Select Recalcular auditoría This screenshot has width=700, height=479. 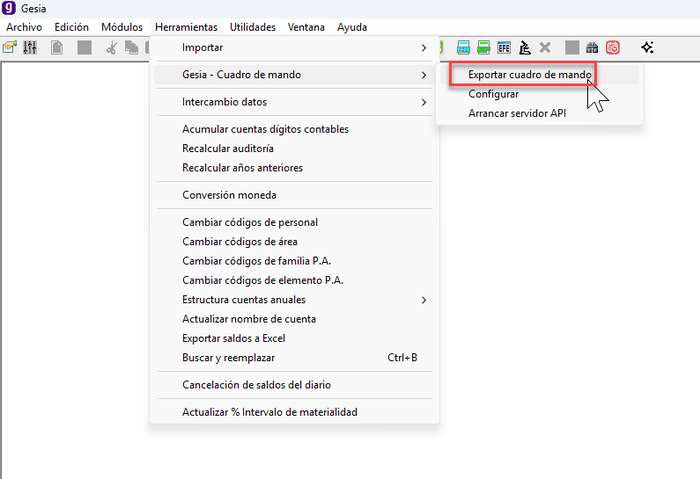tap(228, 148)
